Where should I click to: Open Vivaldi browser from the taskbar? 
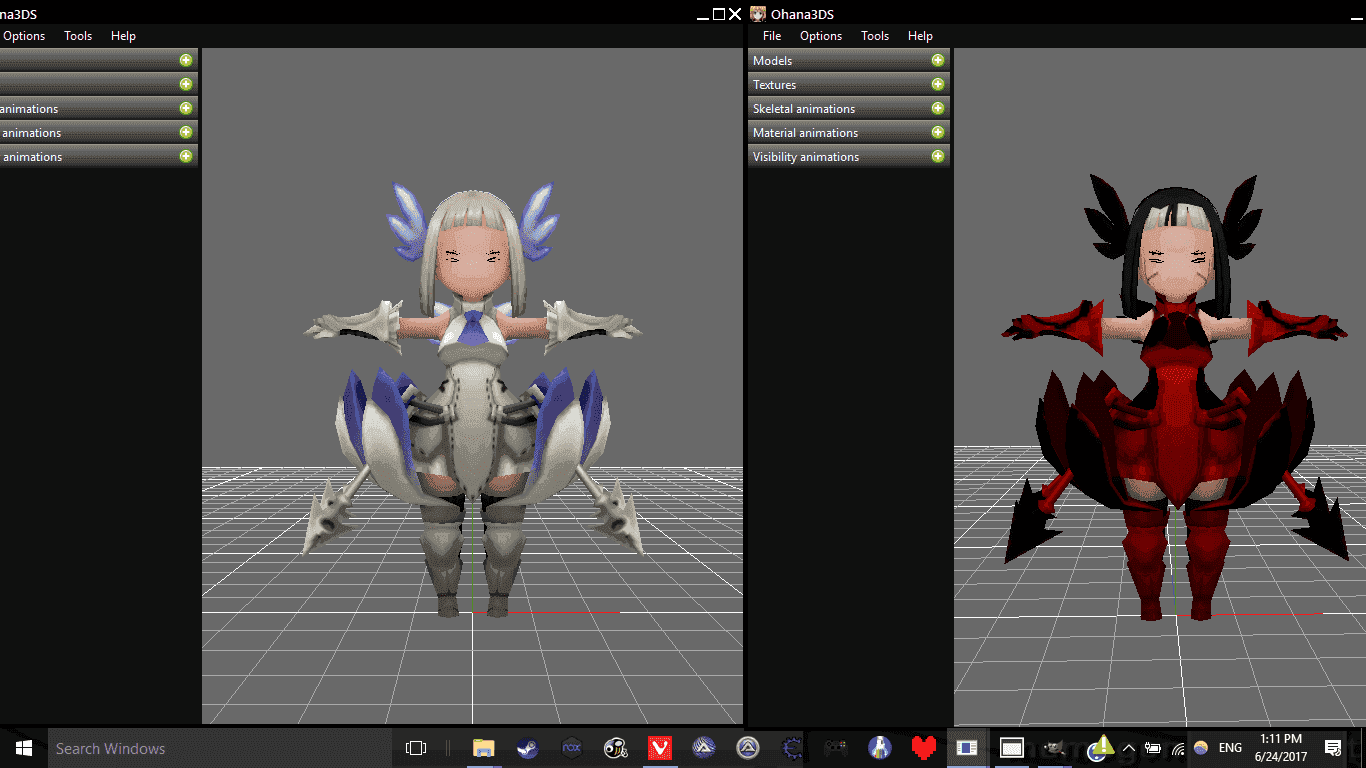pyautogui.click(x=660, y=748)
